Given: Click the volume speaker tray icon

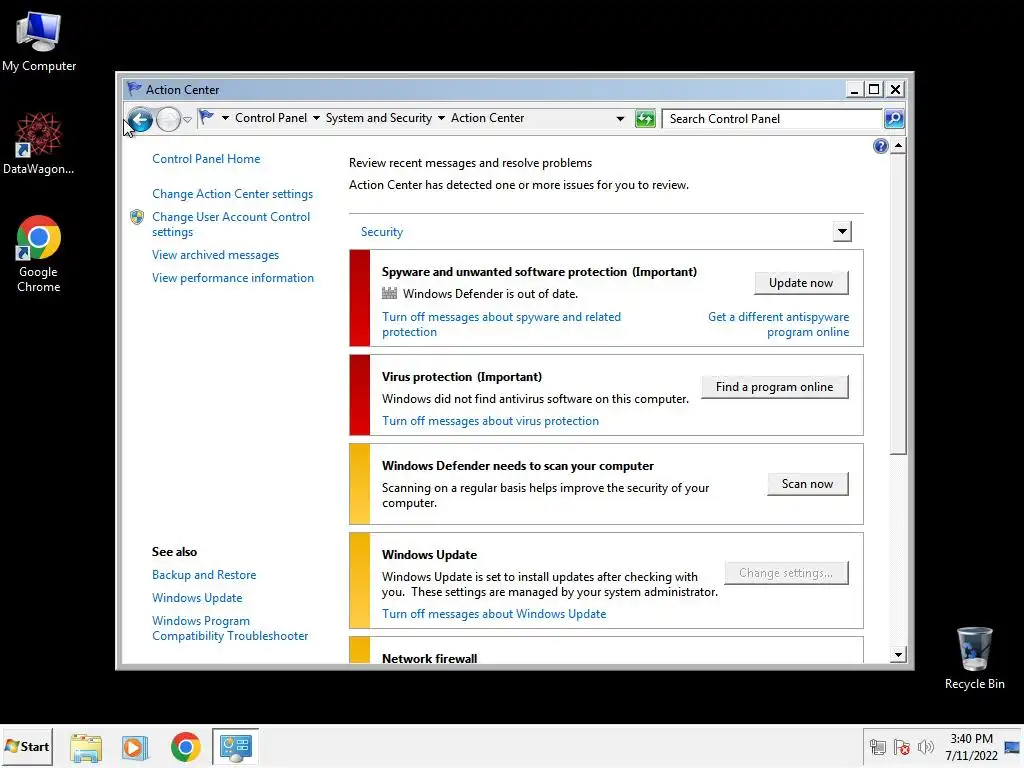Looking at the screenshot, I should pyautogui.click(x=925, y=747).
